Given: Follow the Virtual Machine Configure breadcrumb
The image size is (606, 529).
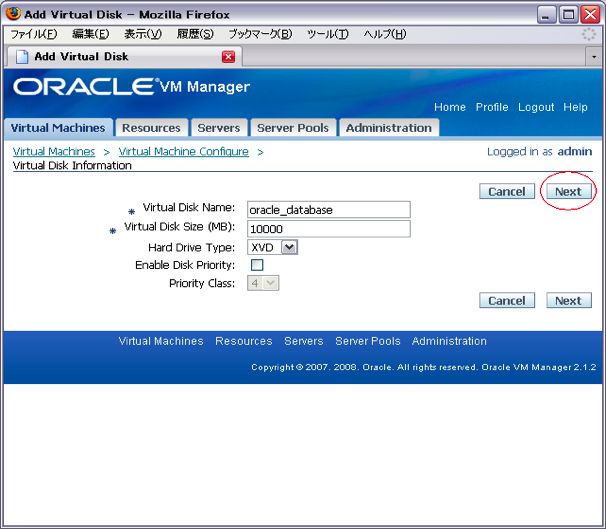Looking at the screenshot, I should coord(184,151).
